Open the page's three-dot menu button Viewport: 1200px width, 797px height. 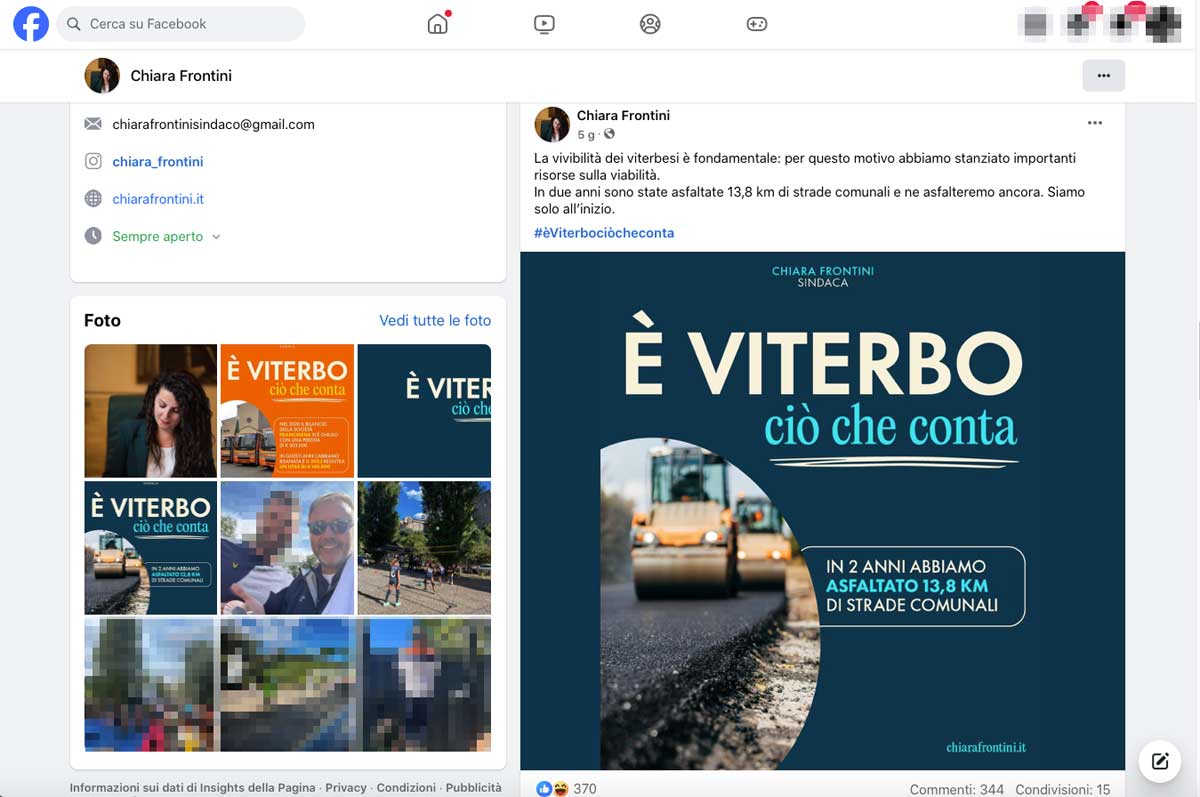click(x=1103, y=75)
